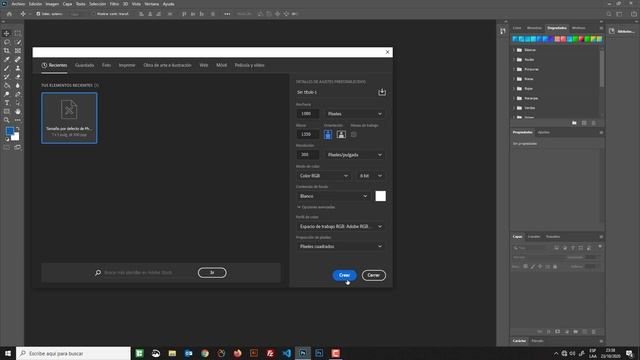
Task: Click the Ir button beside Adobe Stock search
Action: (x=212, y=272)
